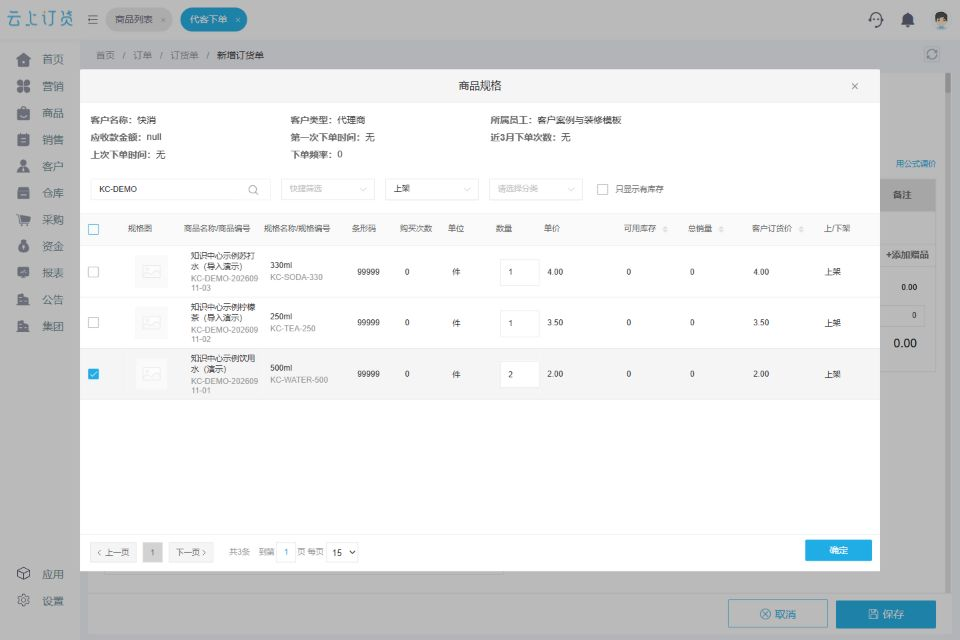Click the search magnifier icon in KC-DEMO field
The image size is (960, 640).
point(253,190)
